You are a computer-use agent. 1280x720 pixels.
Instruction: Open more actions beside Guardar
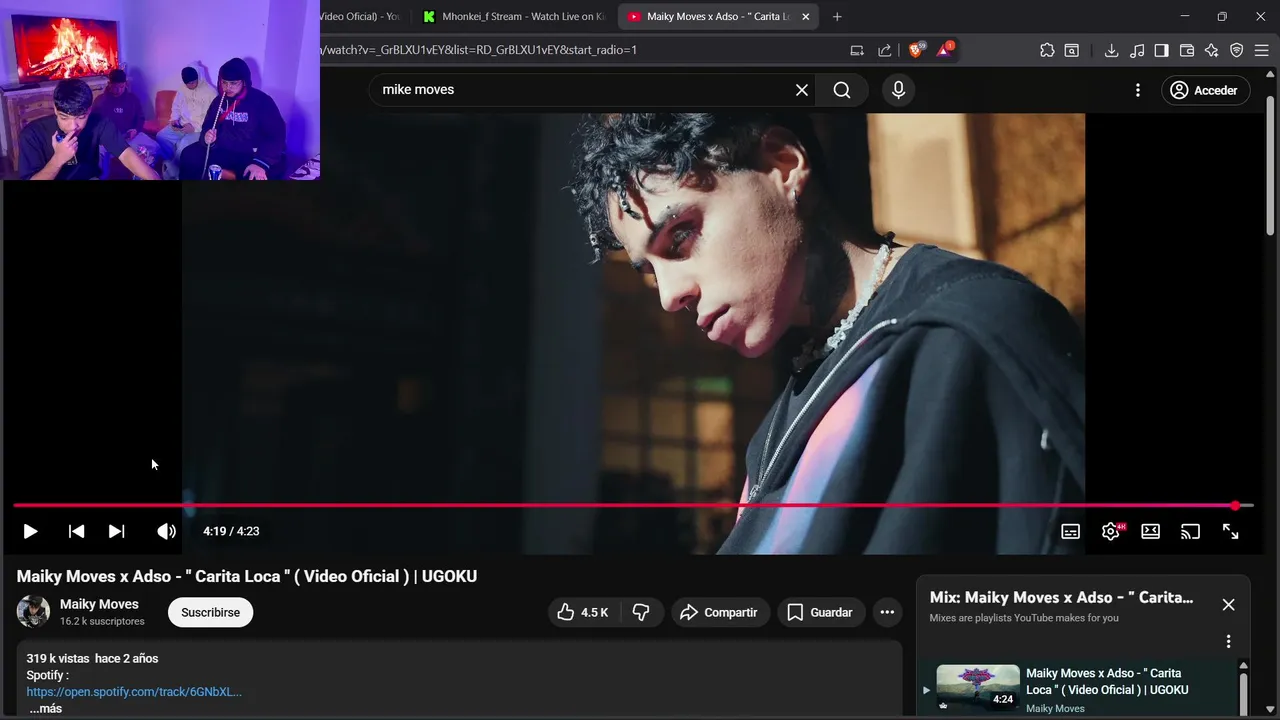[x=887, y=612]
